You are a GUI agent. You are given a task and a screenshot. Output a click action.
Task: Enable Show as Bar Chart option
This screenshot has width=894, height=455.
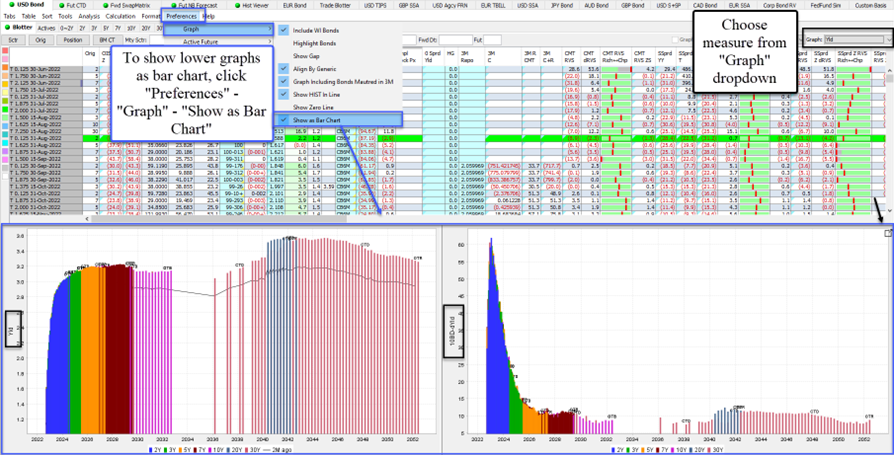pyautogui.click(x=338, y=120)
